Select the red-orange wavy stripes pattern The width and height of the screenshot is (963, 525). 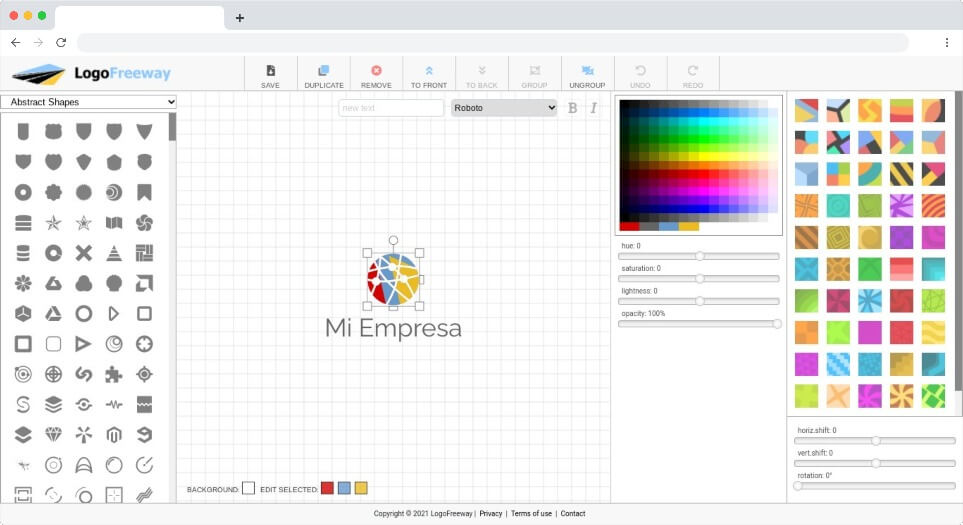pos(933,206)
